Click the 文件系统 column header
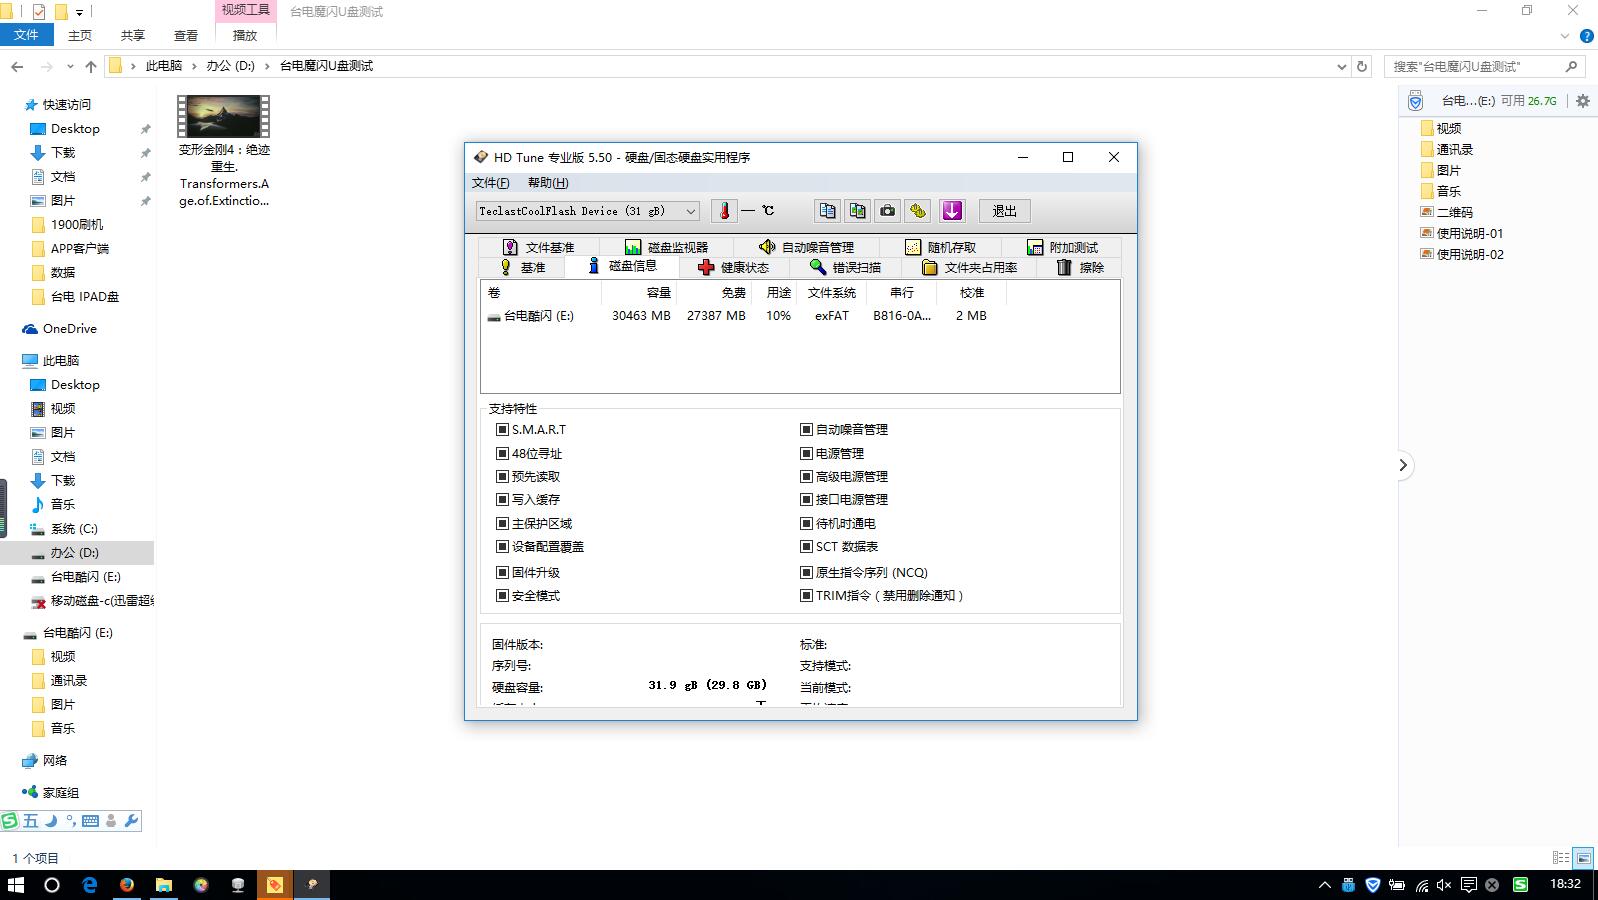The width and height of the screenshot is (1598, 900). 832,293
